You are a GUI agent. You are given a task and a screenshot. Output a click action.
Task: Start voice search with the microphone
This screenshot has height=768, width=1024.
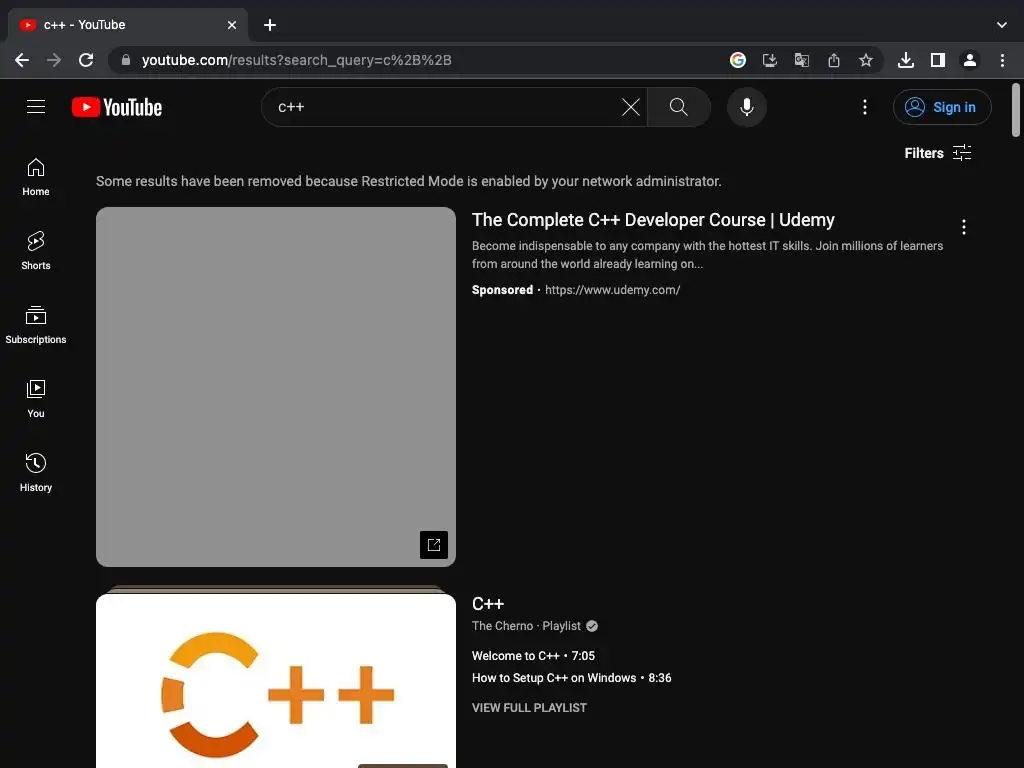pos(746,107)
